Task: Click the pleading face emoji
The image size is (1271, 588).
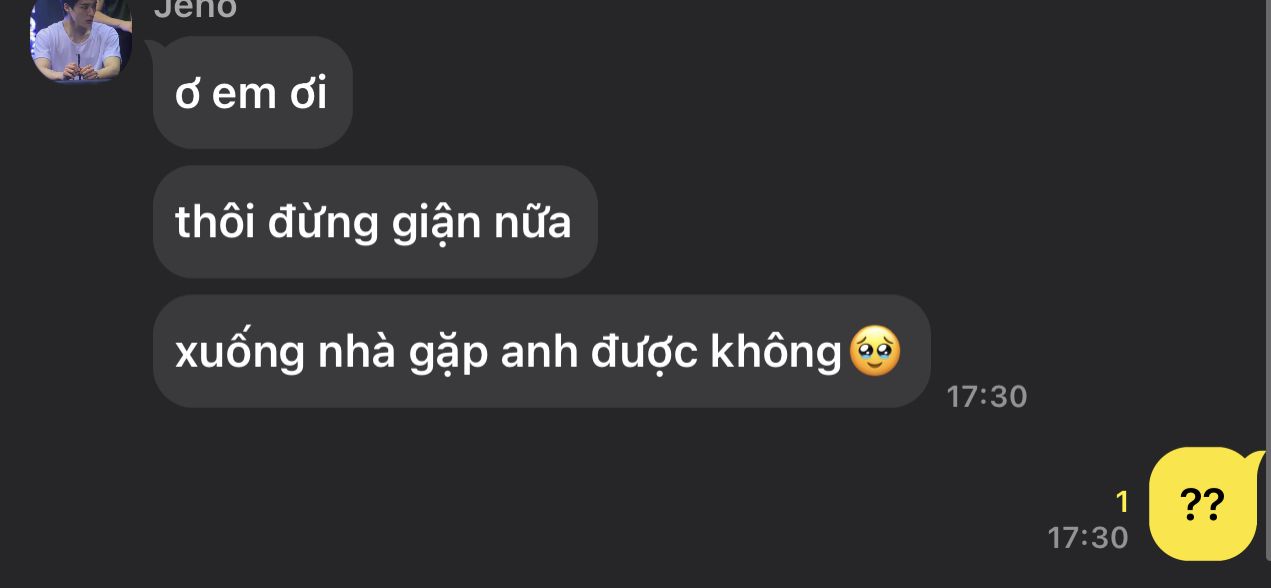Action: coord(875,352)
